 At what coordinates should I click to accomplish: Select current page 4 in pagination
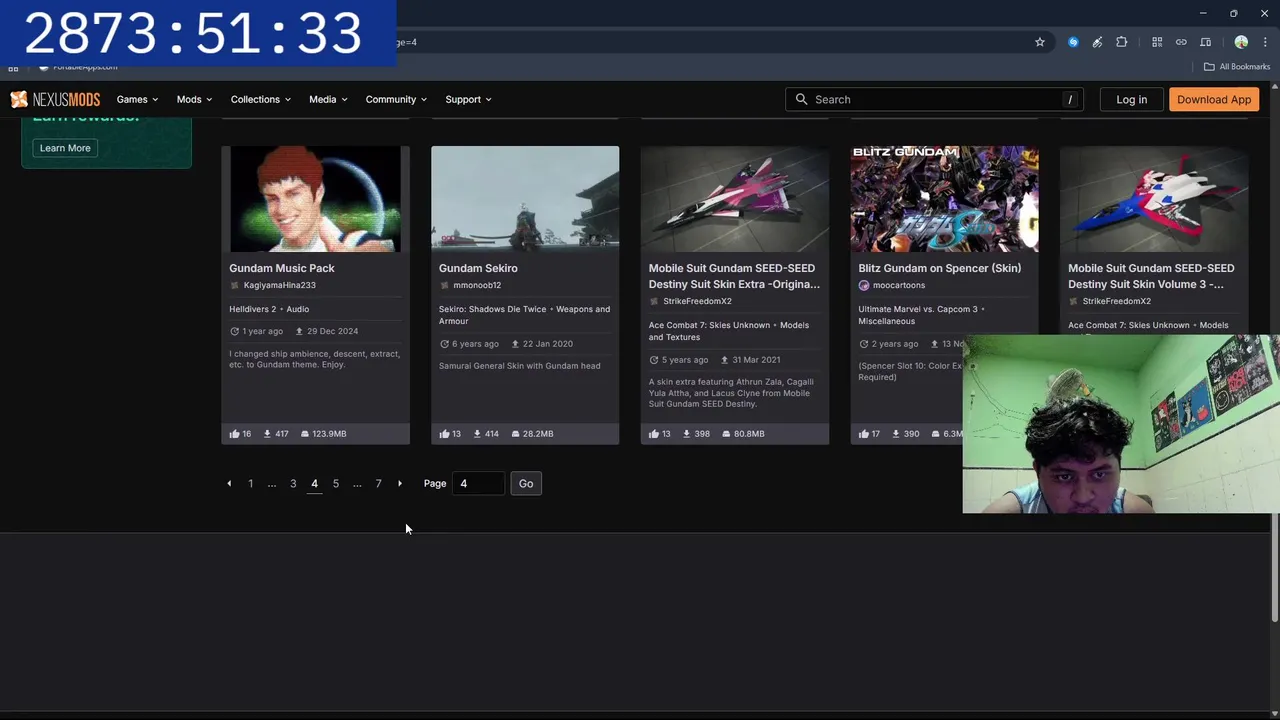(314, 483)
